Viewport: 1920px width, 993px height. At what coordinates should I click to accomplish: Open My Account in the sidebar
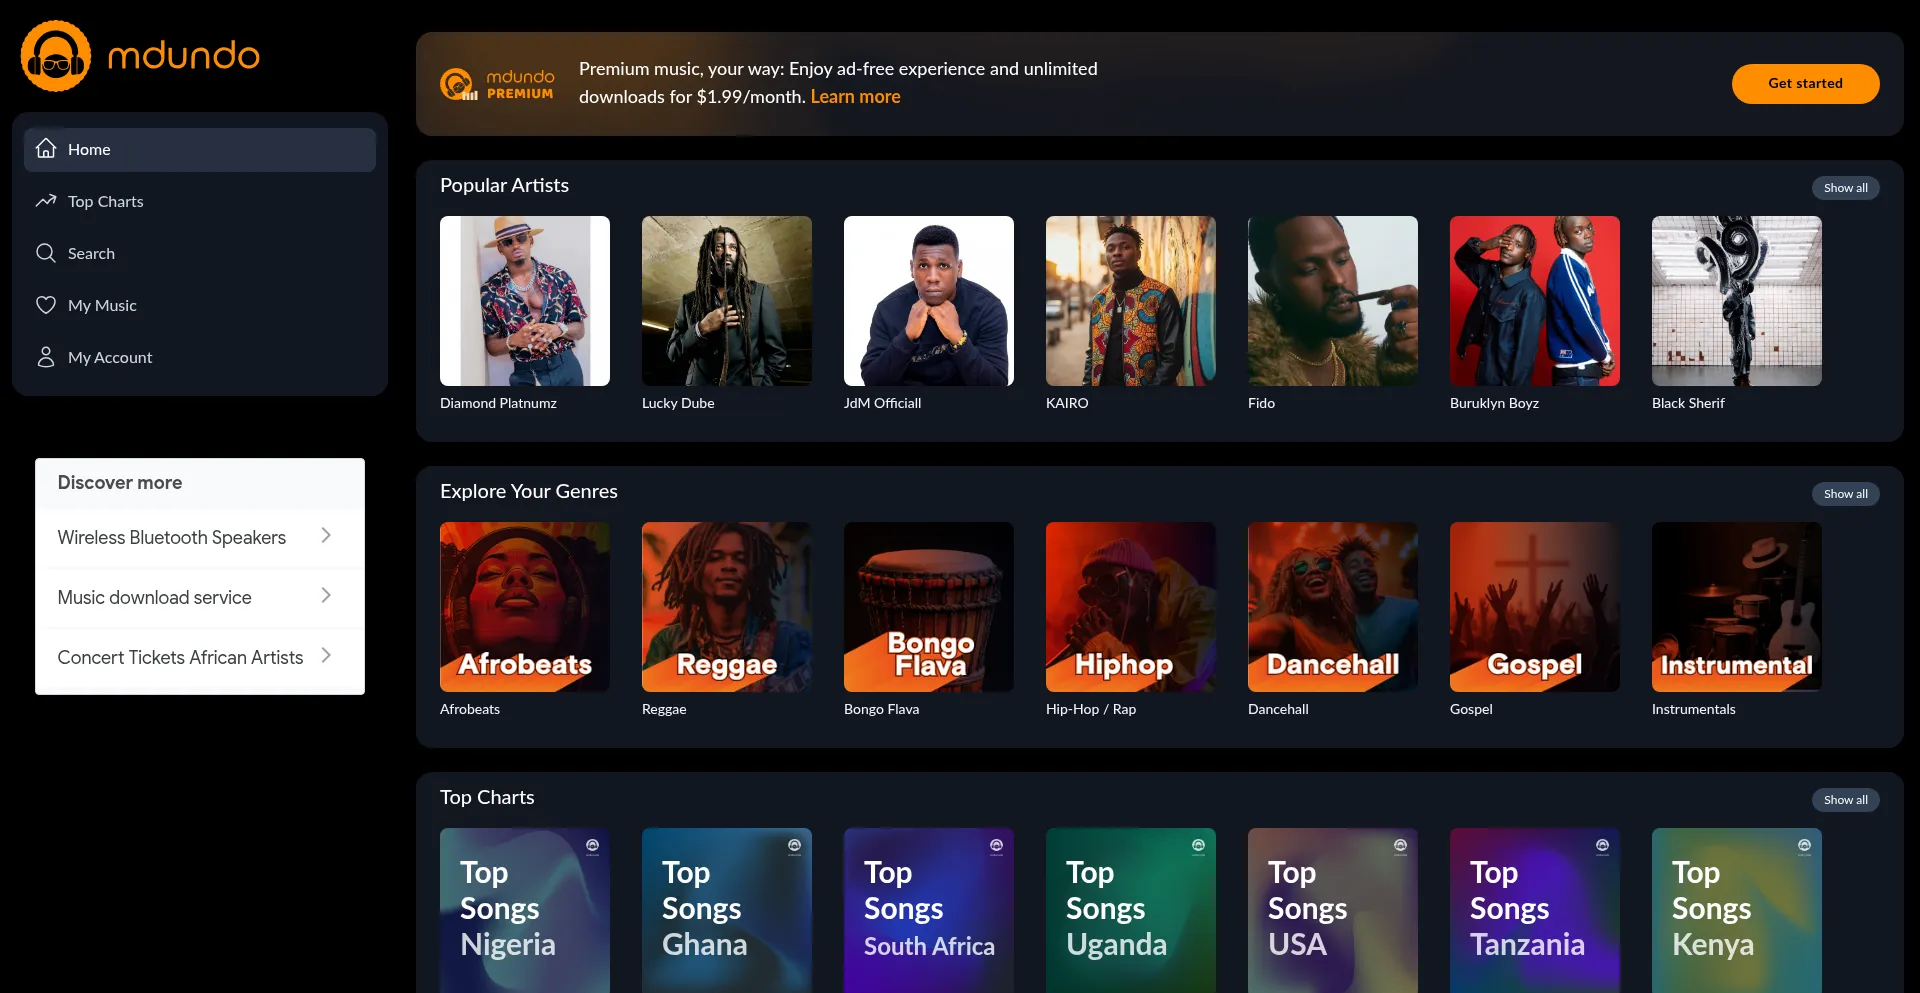pos(200,358)
